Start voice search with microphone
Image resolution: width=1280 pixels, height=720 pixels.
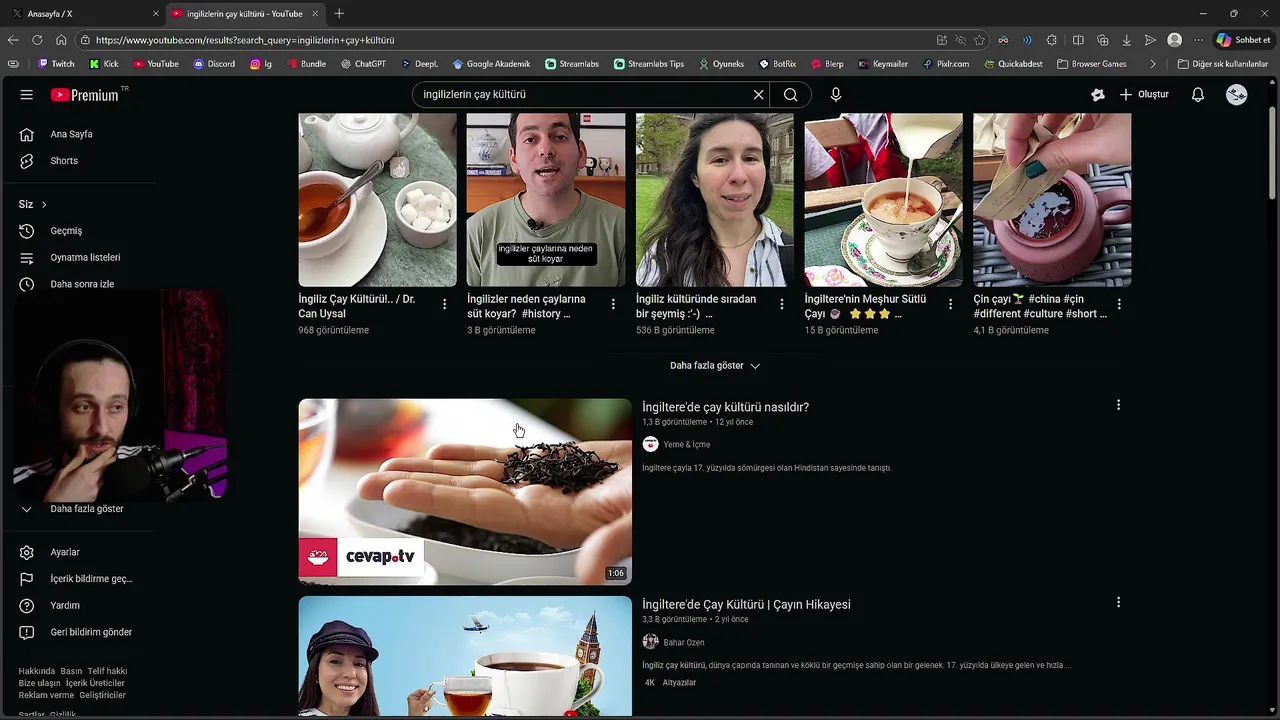[836, 95]
